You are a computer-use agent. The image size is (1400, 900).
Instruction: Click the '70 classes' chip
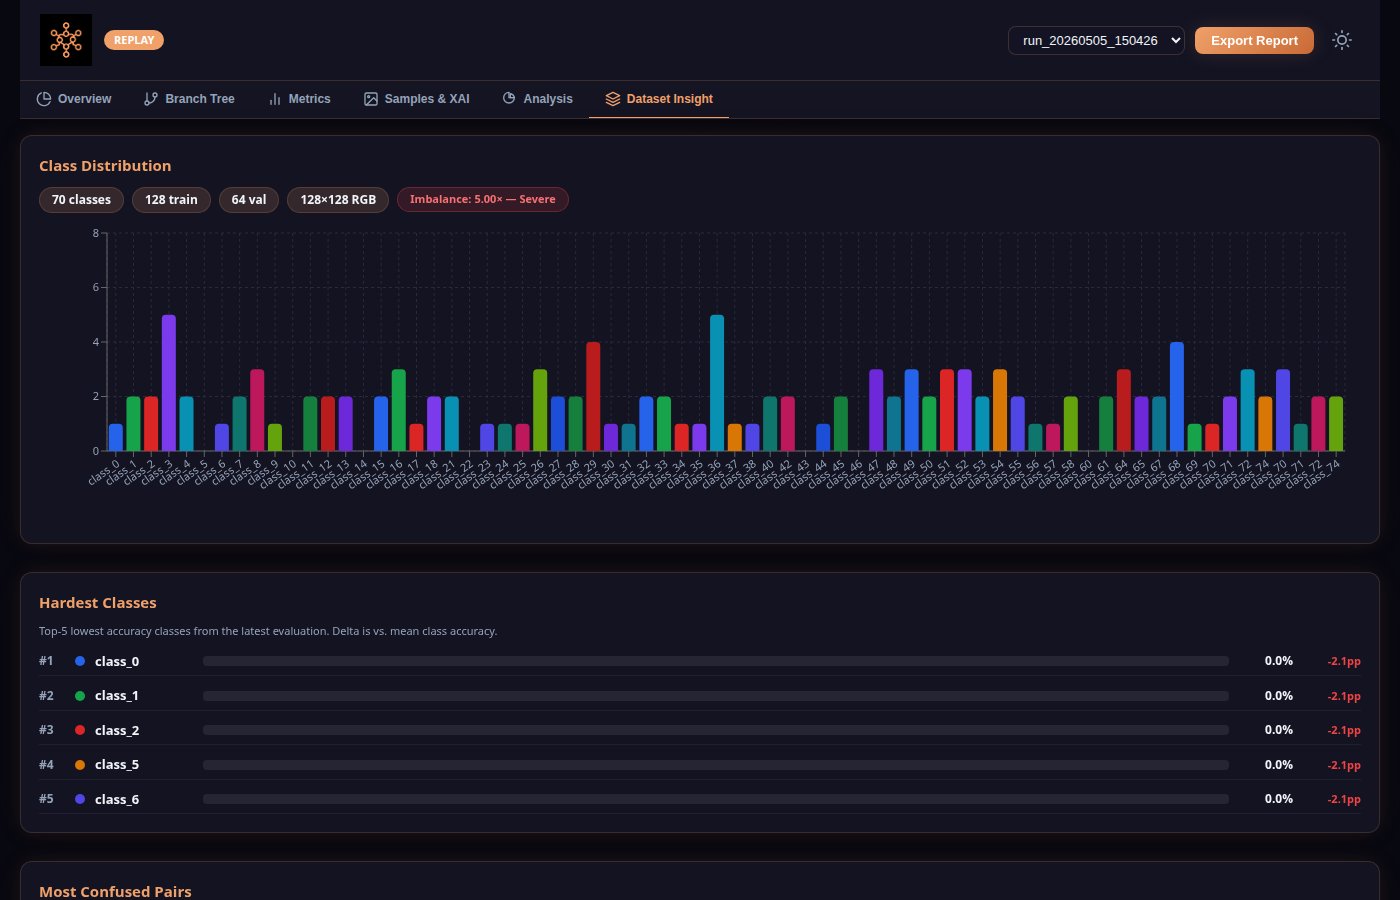[81, 200]
